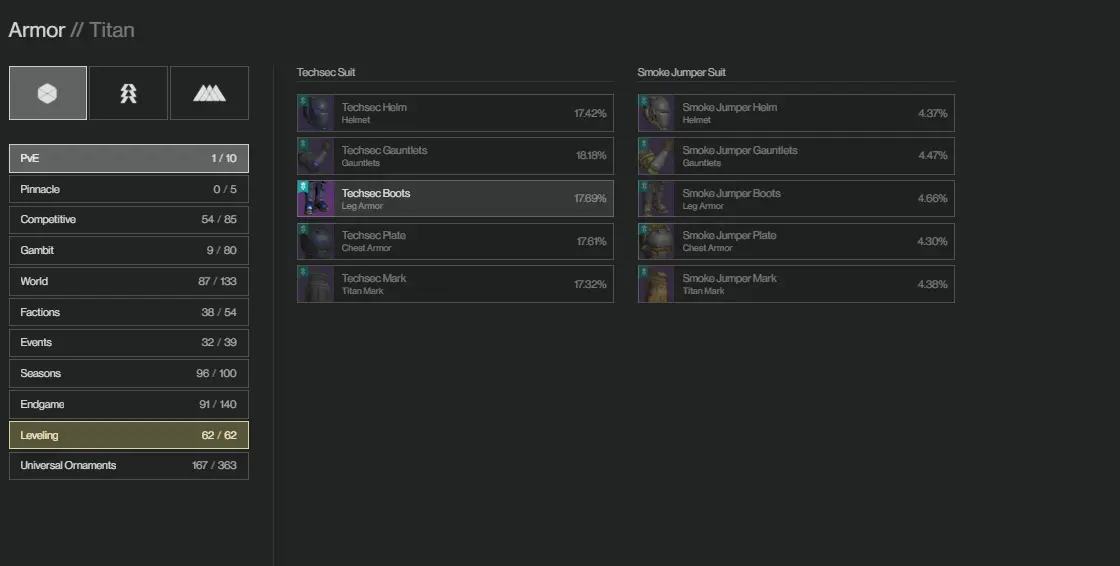
Task: Open the Endgame category
Action: pyautogui.click(x=129, y=405)
